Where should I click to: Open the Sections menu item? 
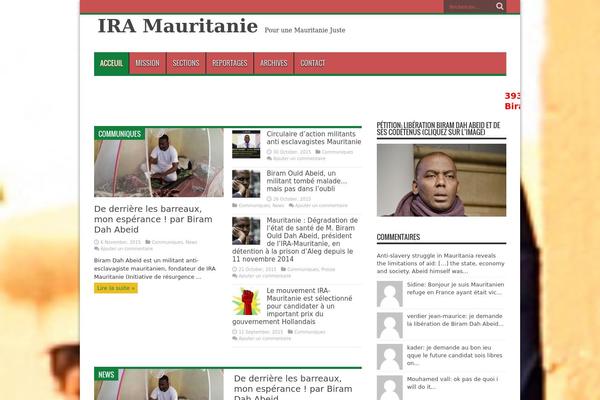click(186, 63)
